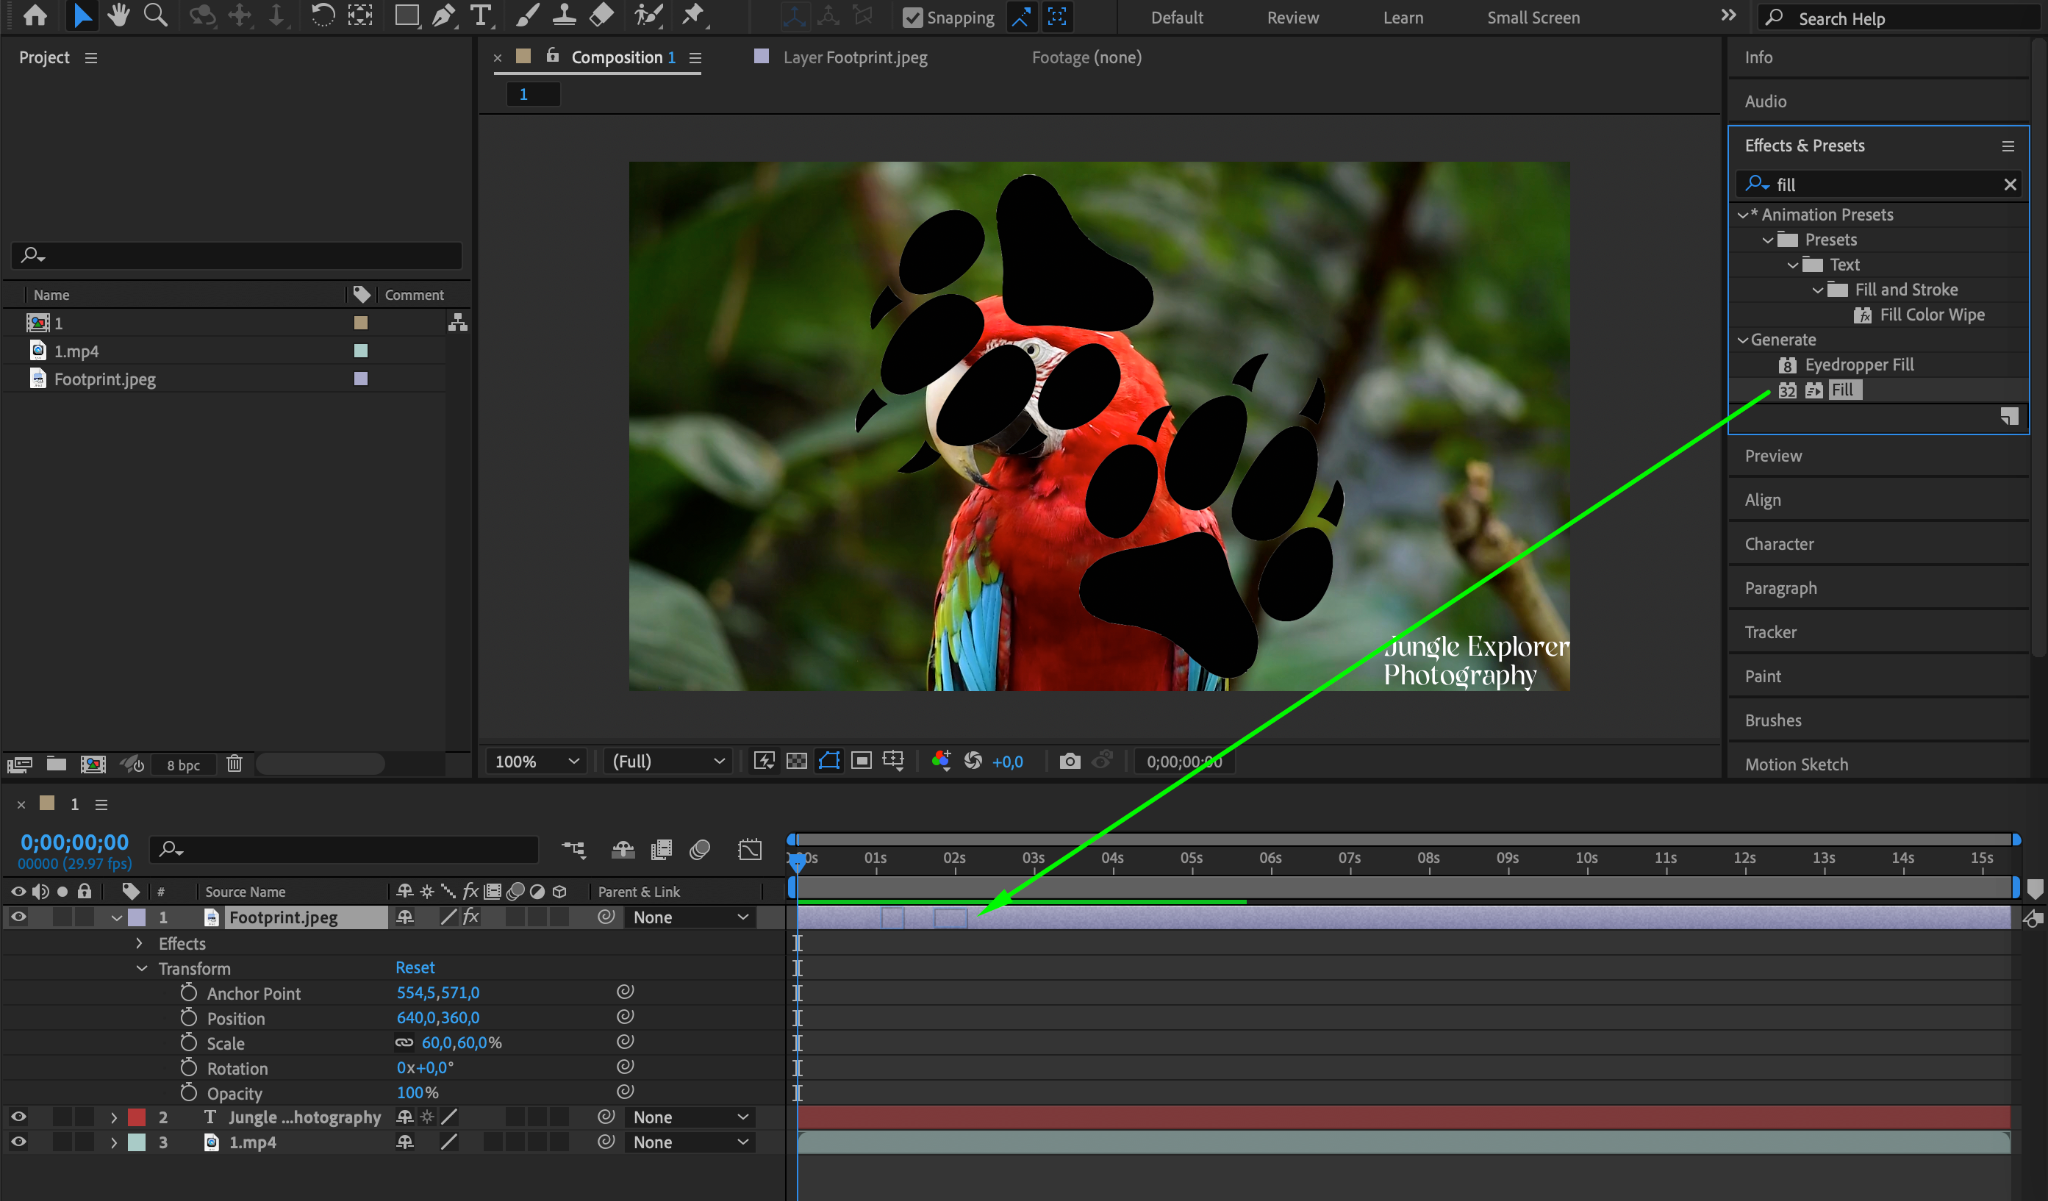Hide the 1.mp4 layer visibility
Viewport: 2048px width, 1201px height.
click(x=19, y=1142)
